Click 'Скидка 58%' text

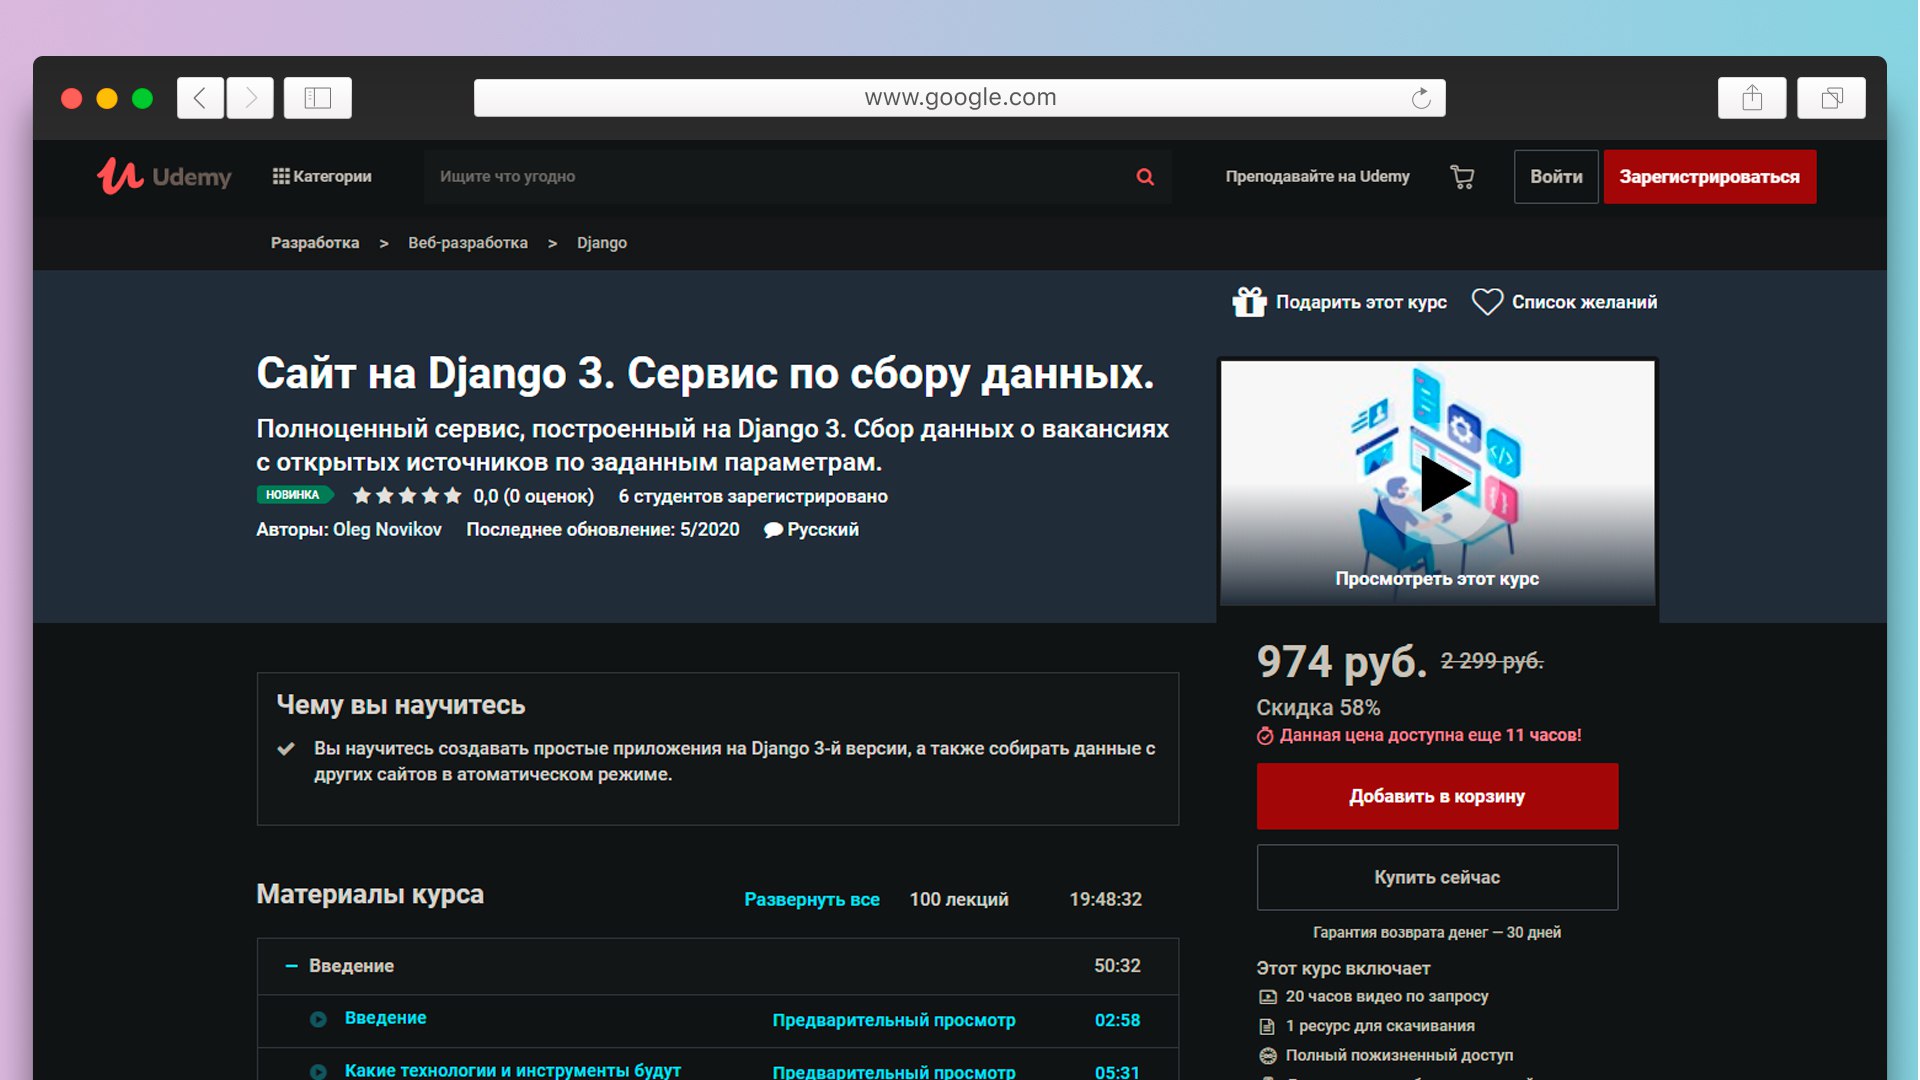point(1318,707)
